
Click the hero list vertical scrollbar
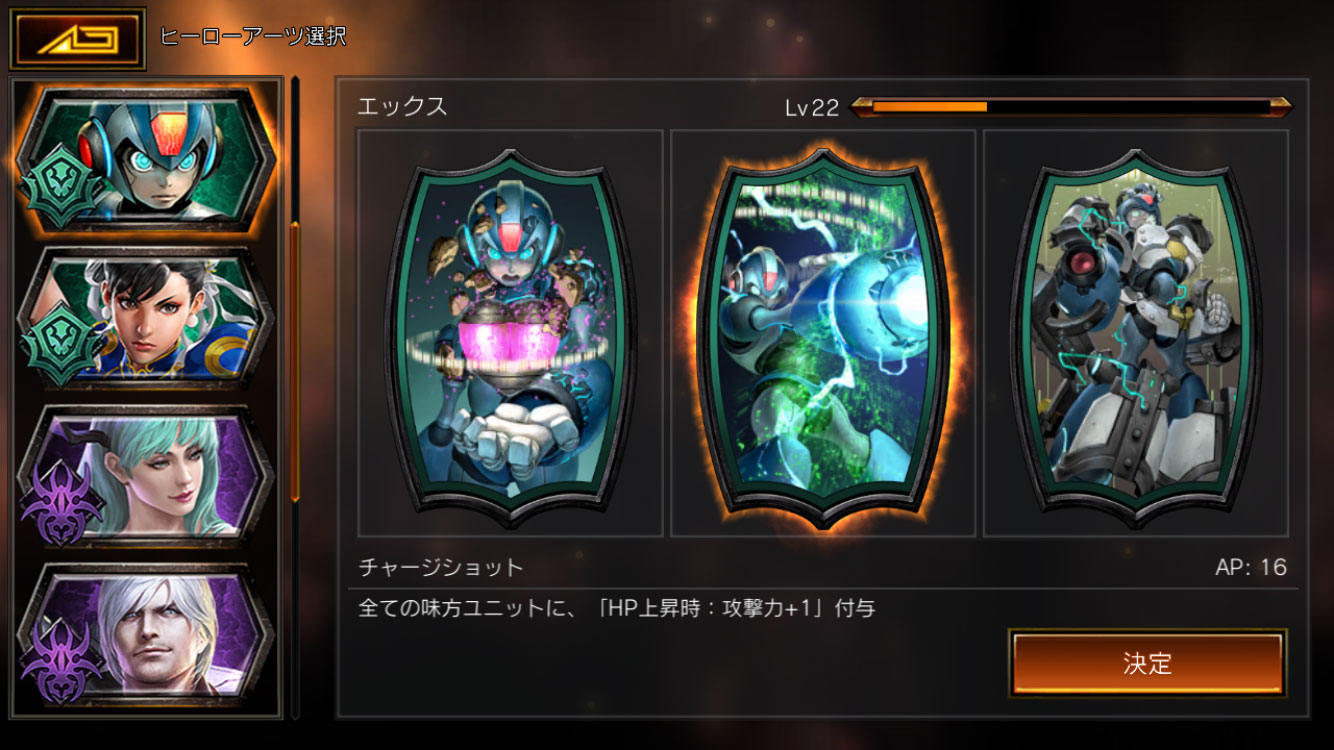point(295,397)
